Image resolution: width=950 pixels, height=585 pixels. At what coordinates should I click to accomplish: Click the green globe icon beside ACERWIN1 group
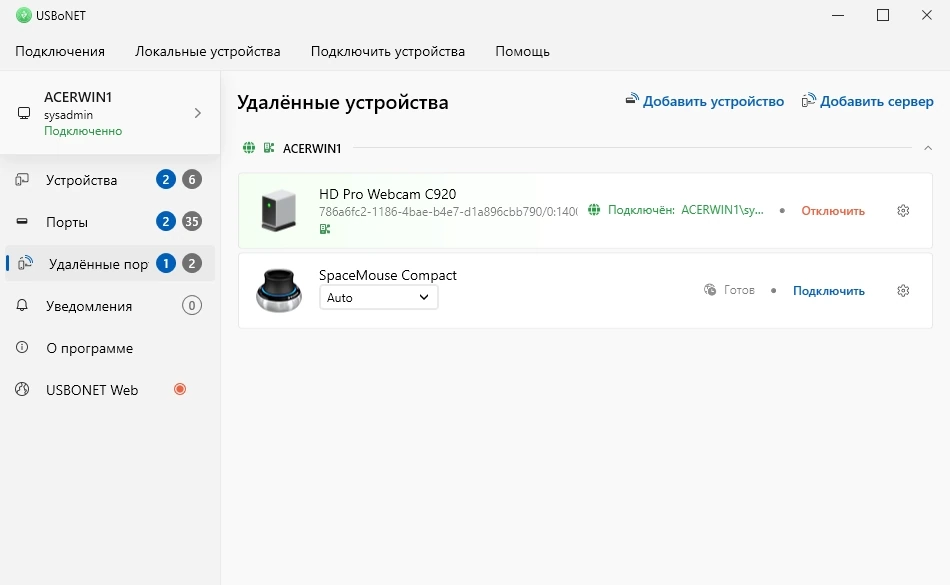click(x=249, y=148)
